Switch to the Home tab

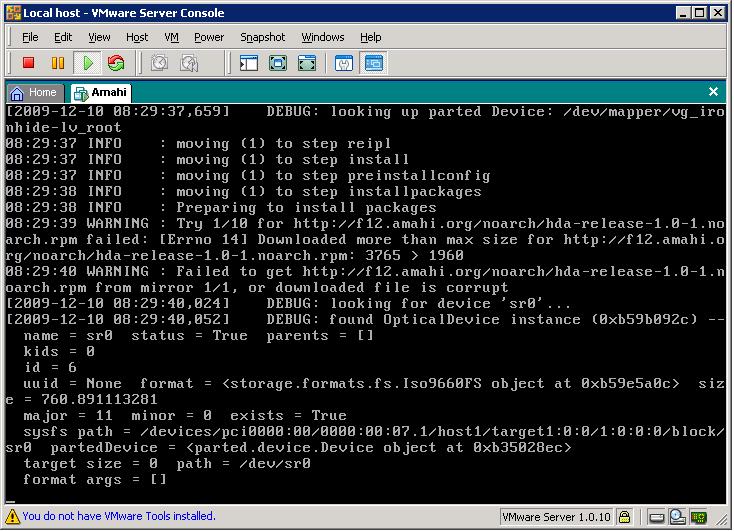pyautogui.click(x=36, y=93)
